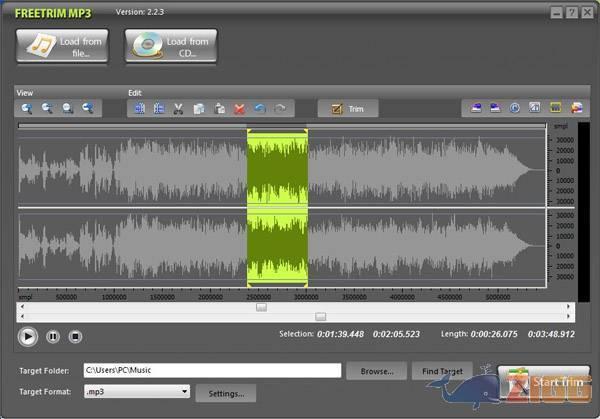This screenshot has height=419, width=600.
Task: Paste audio using the clipboard icon
Action: point(220,109)
